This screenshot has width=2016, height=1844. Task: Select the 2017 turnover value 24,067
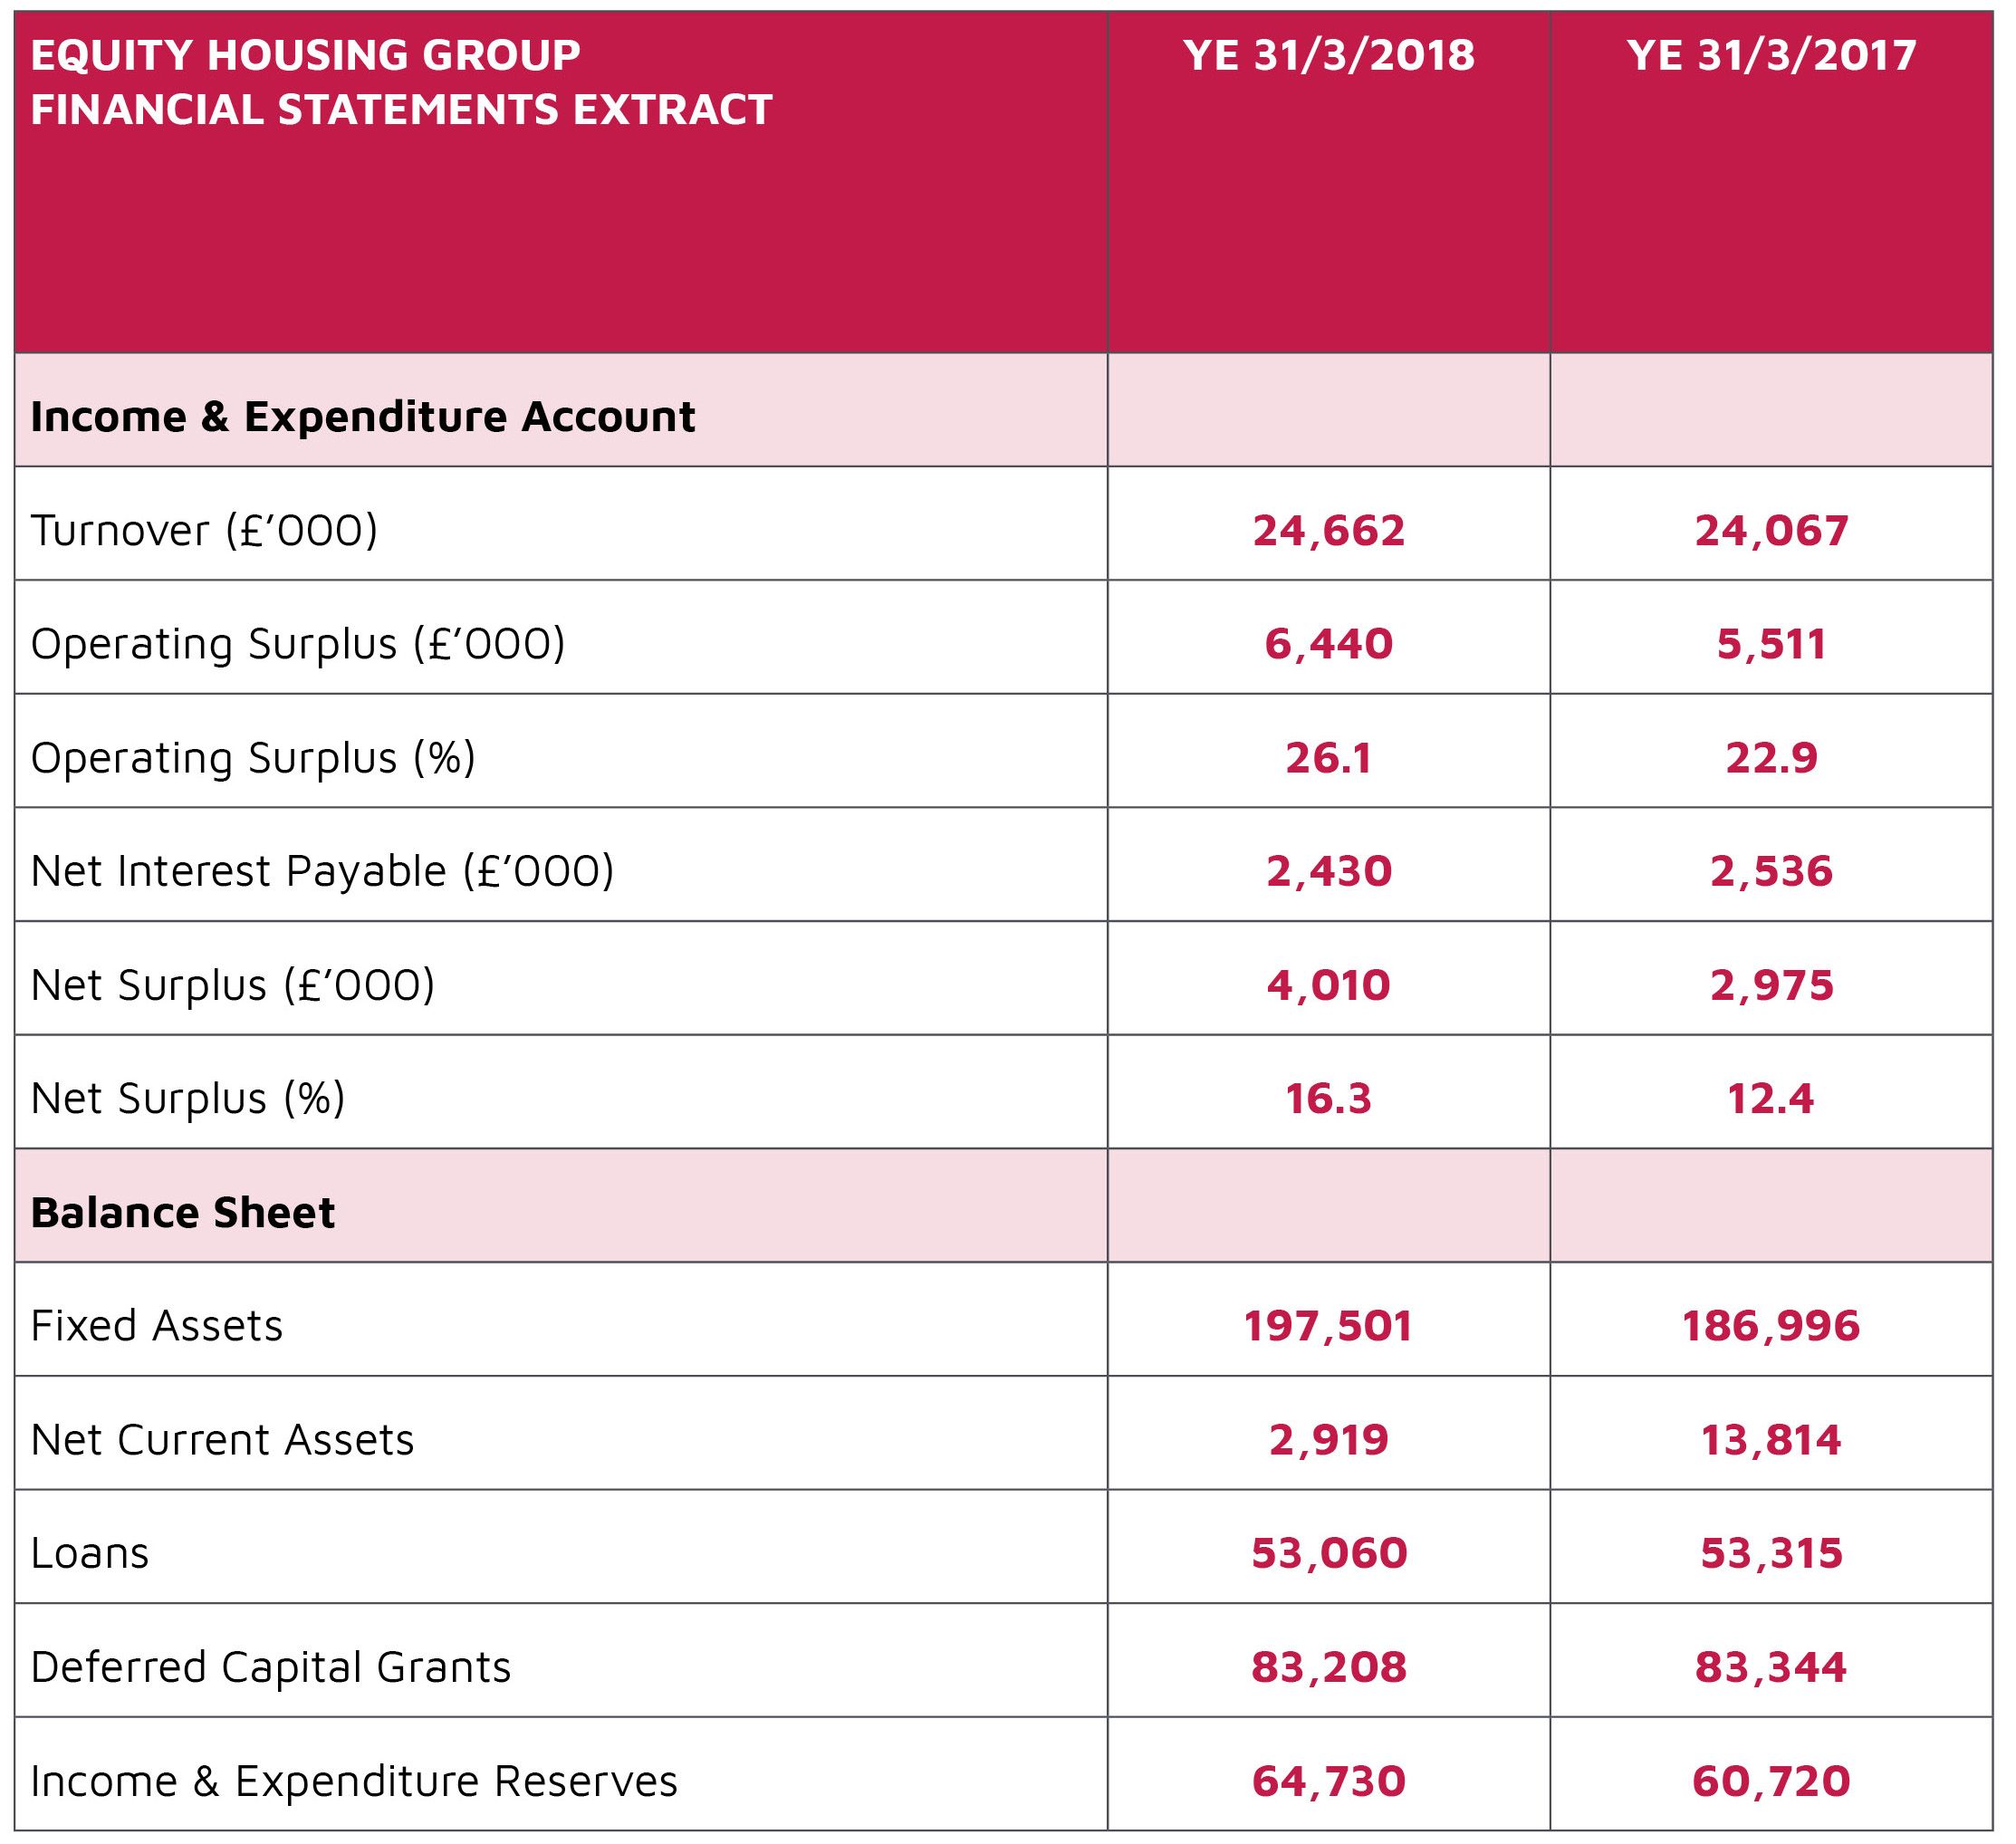point(1772,531)
